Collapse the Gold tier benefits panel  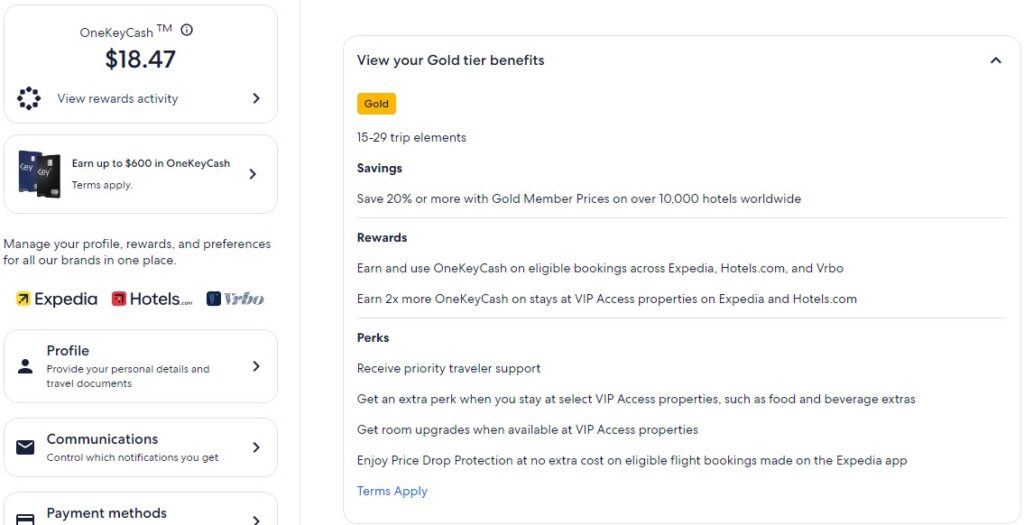pyautogui.click(x=995, y=61)
